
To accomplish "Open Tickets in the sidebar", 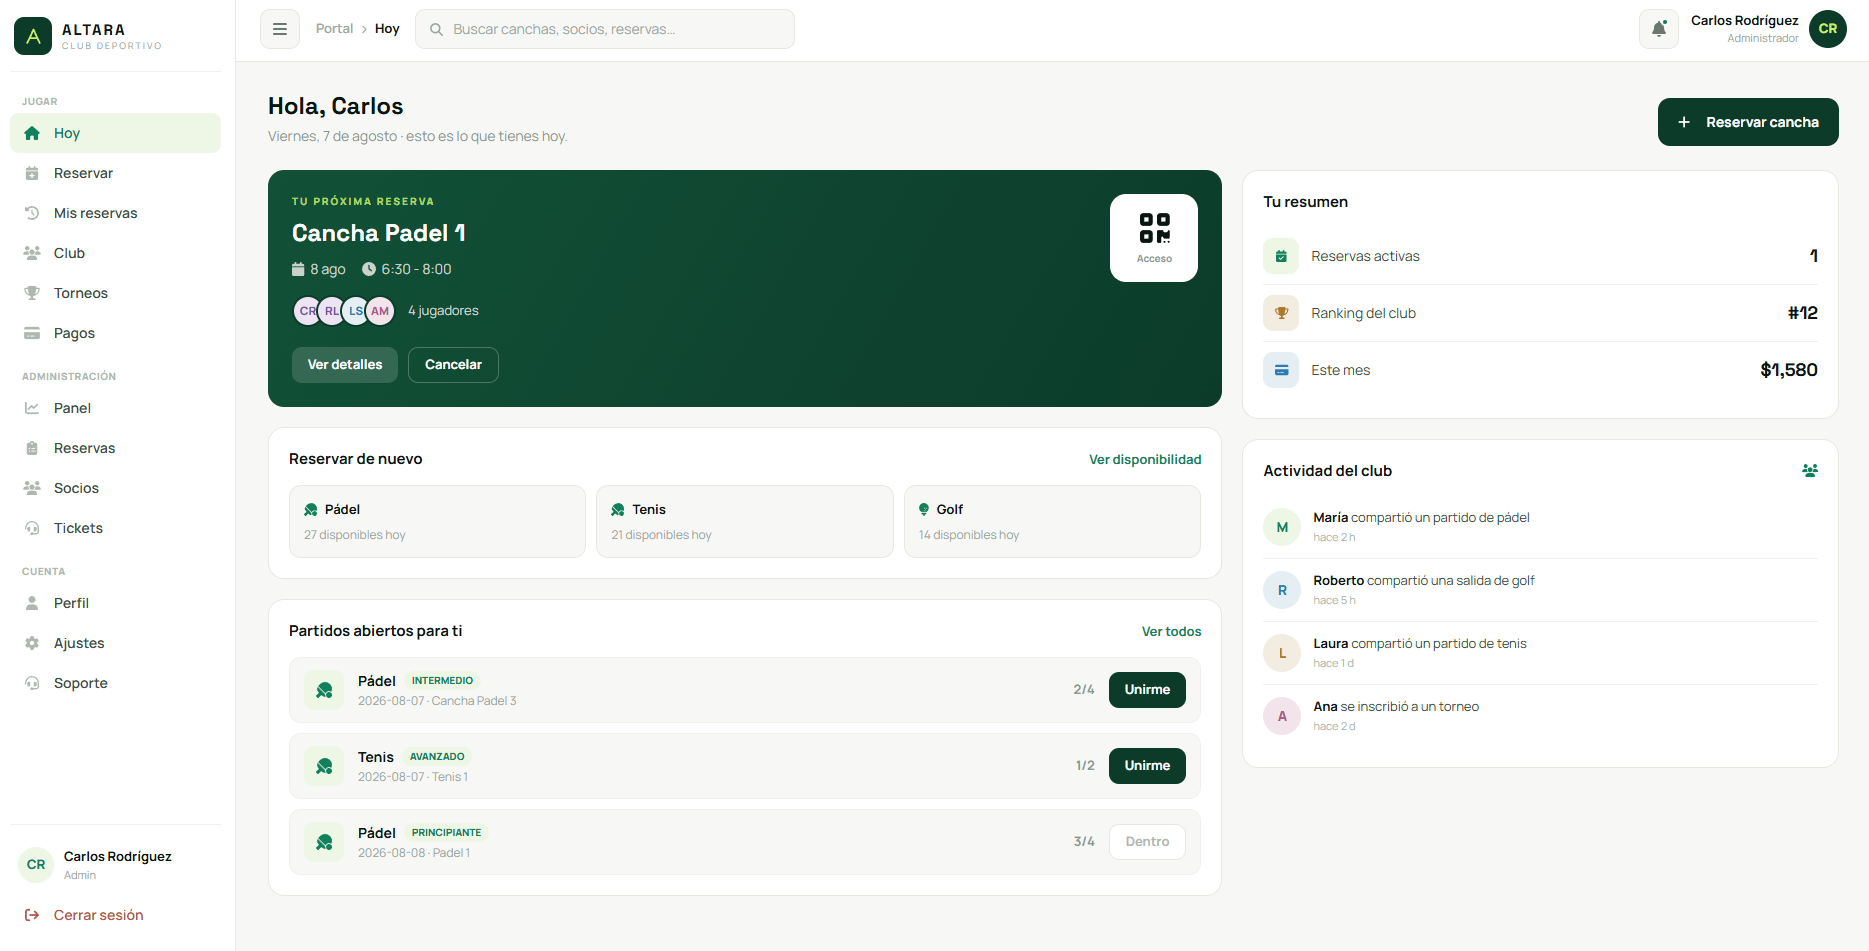I will [115, 528].
